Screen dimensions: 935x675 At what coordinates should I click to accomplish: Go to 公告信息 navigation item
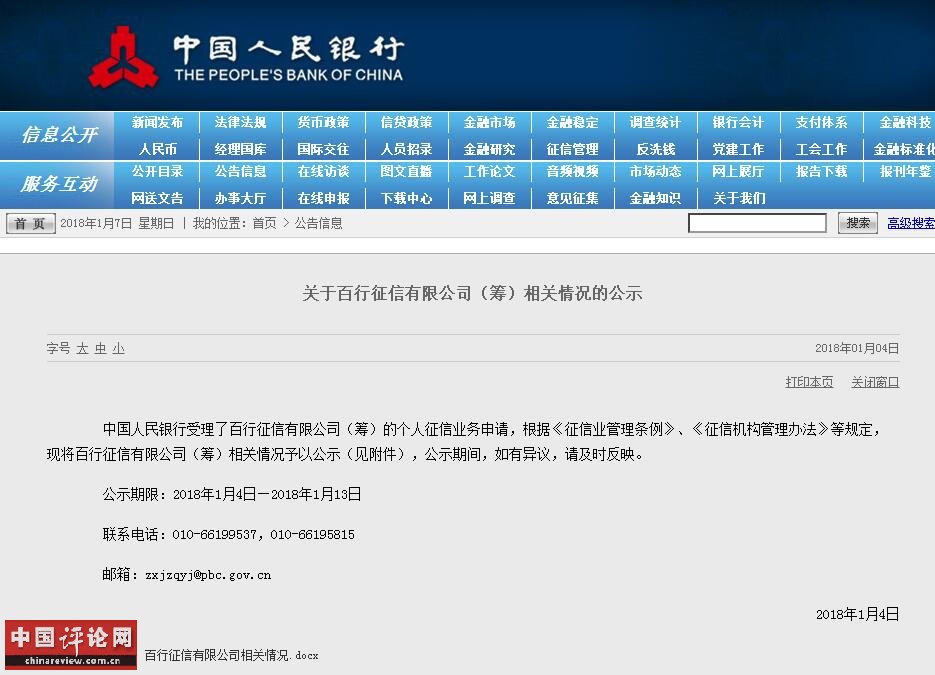click(x=240, y=171)
